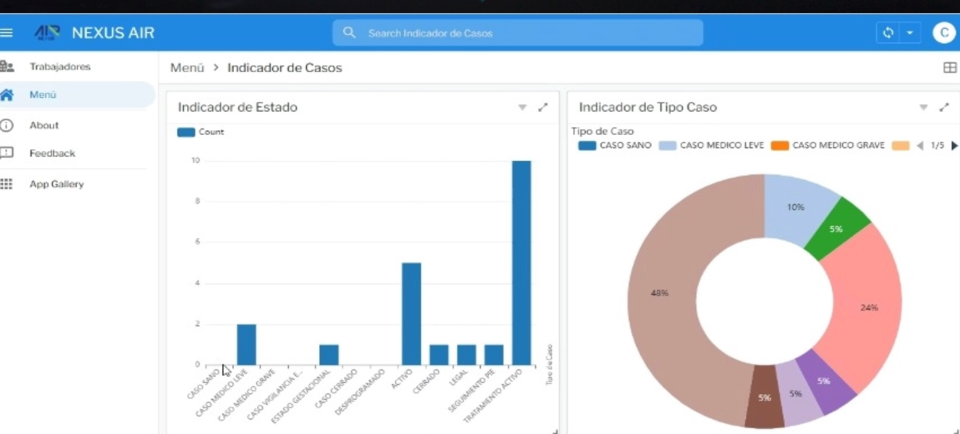Open App Gallery from the sidebar
This screenshot has width=960, height=434.
(56, 184)
